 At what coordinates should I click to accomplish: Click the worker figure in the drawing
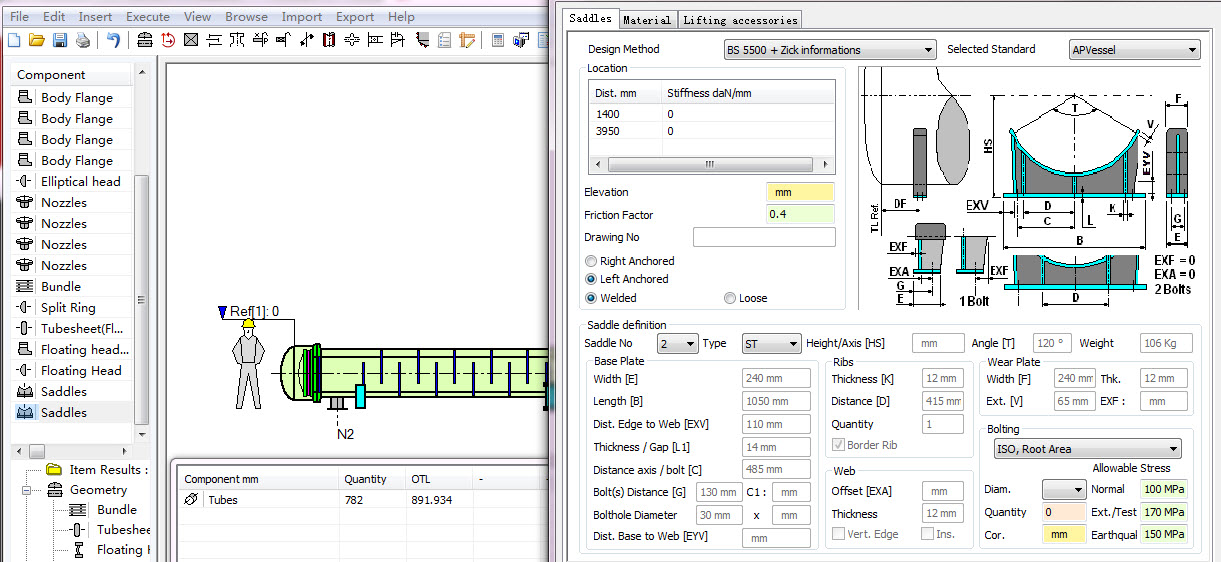coord(247,363)
